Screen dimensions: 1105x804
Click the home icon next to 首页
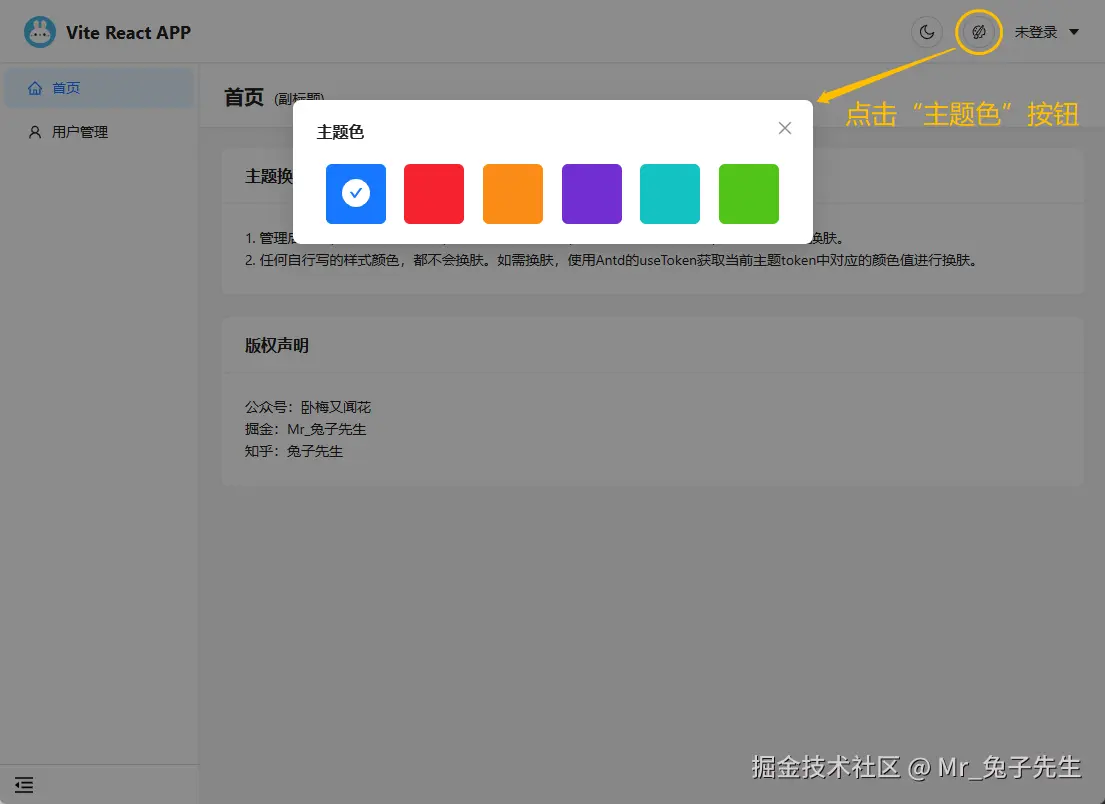click(36, 87)
